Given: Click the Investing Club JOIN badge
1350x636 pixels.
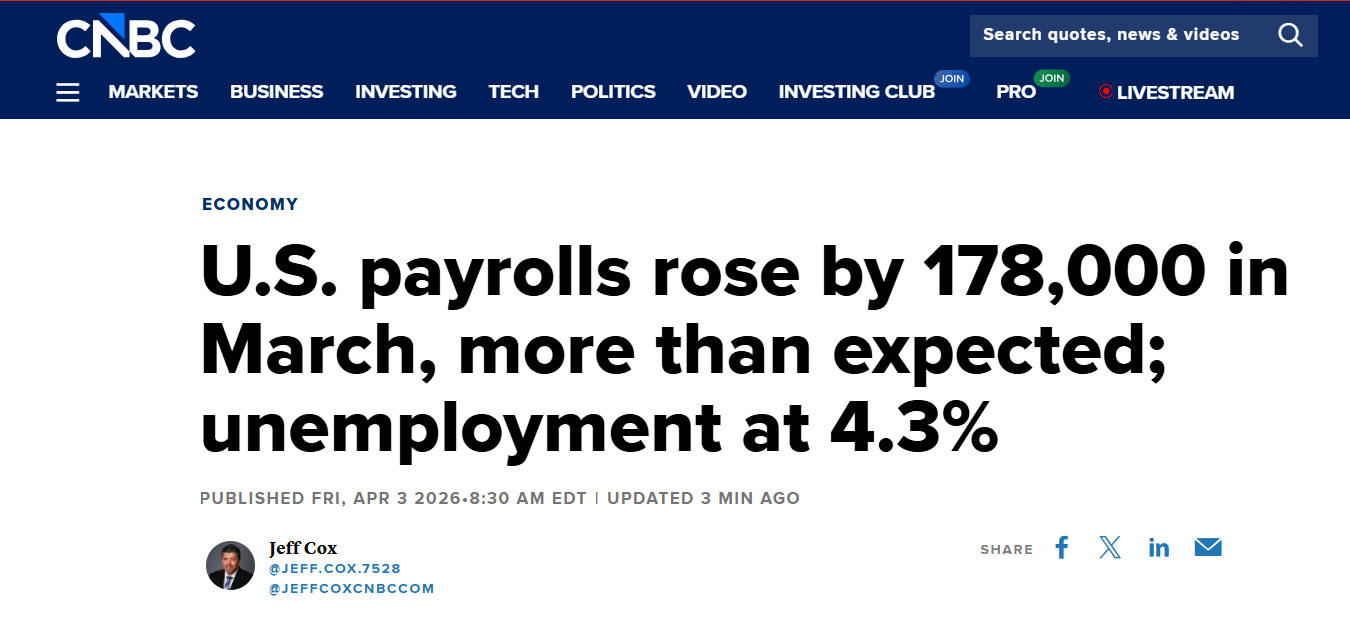Looking at the screenshot, I should pyautogui.click(x=951, y=78).
